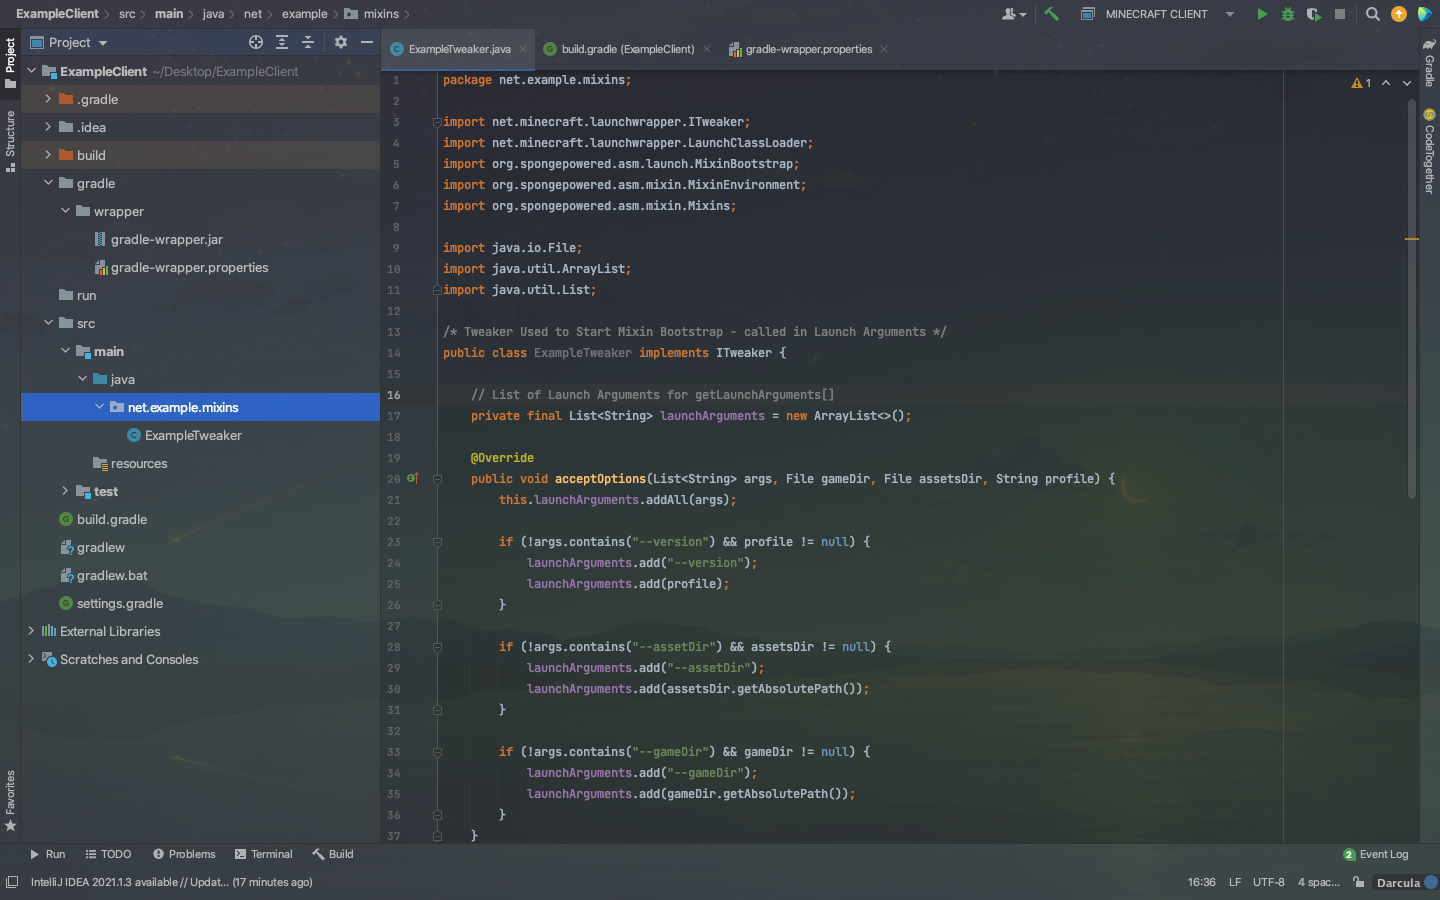1440x900 pixels.
Task: Open the Event Log
Action: point(1376,854)
